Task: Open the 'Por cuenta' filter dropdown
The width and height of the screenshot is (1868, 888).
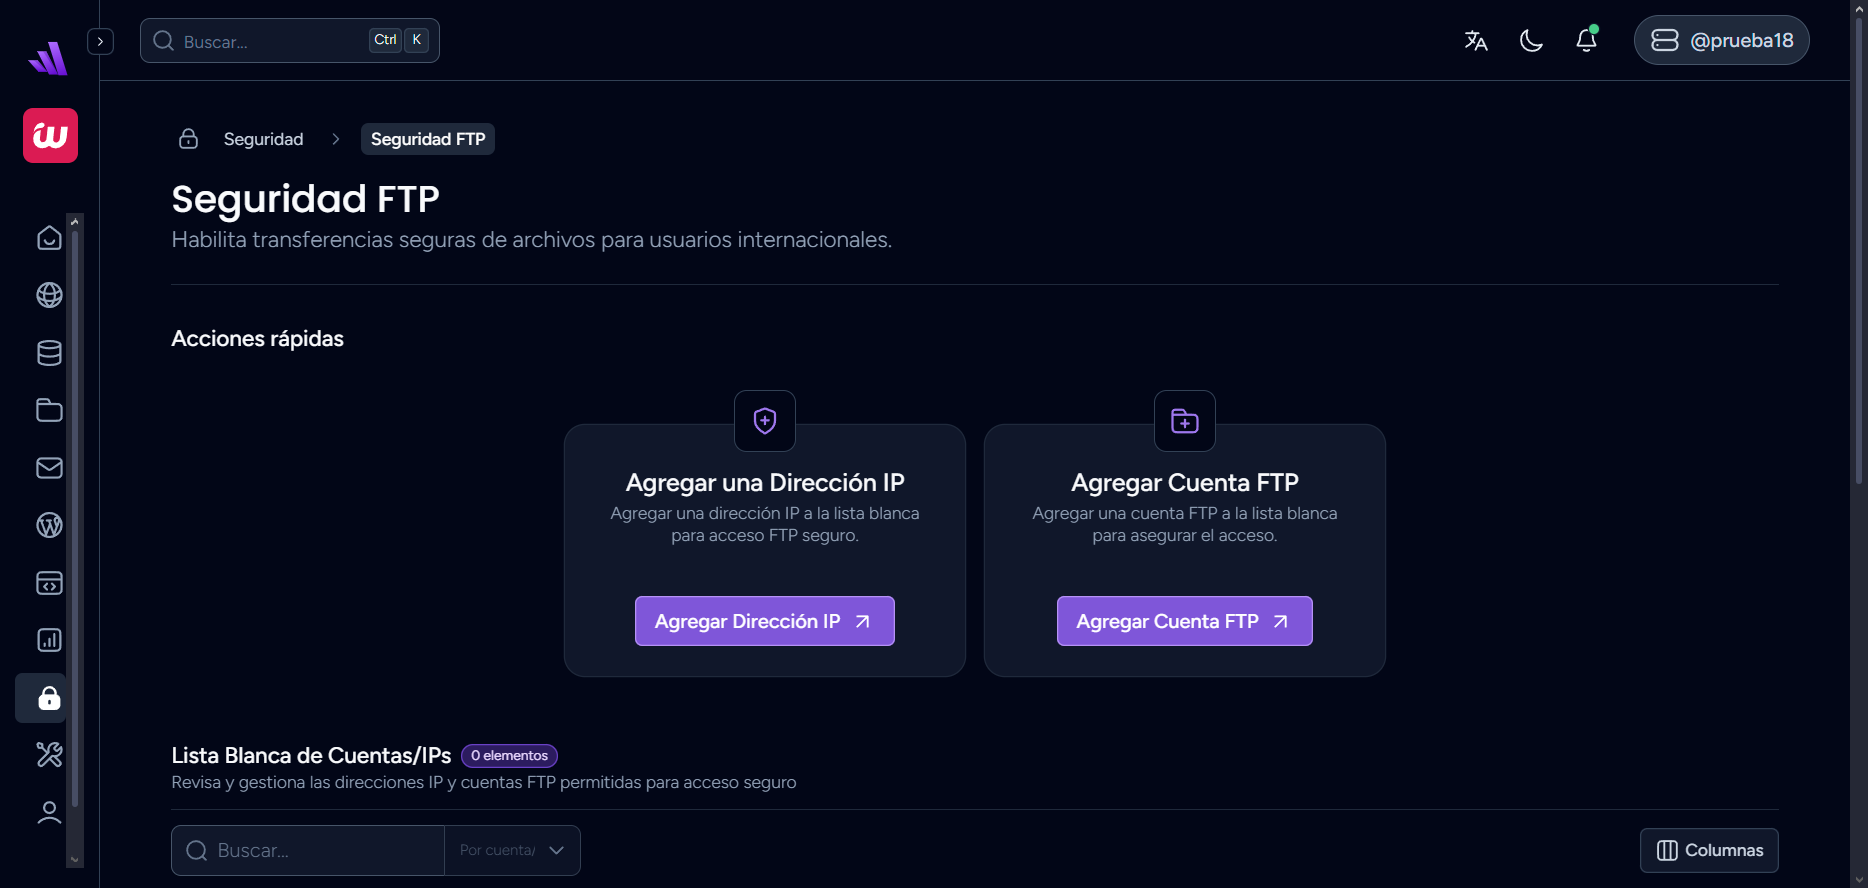Action: (x=512, y=850)
